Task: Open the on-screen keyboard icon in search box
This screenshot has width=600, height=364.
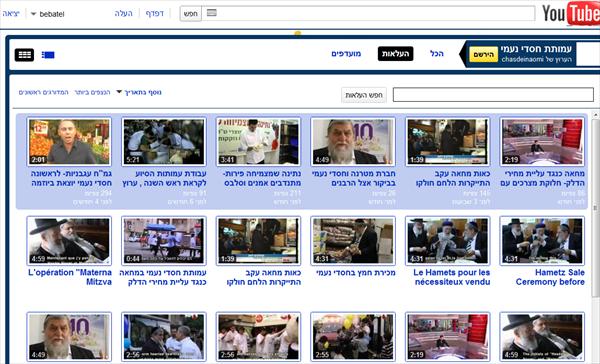Action: coord(212,13)
